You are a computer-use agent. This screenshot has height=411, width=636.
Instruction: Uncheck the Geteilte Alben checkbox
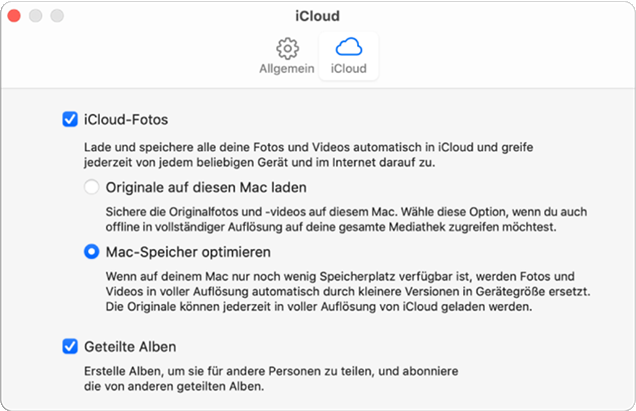[70, 347]
